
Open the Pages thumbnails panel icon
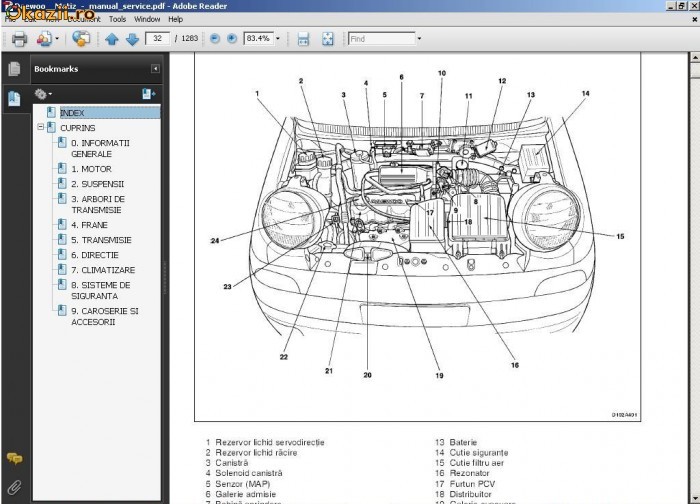14,69
